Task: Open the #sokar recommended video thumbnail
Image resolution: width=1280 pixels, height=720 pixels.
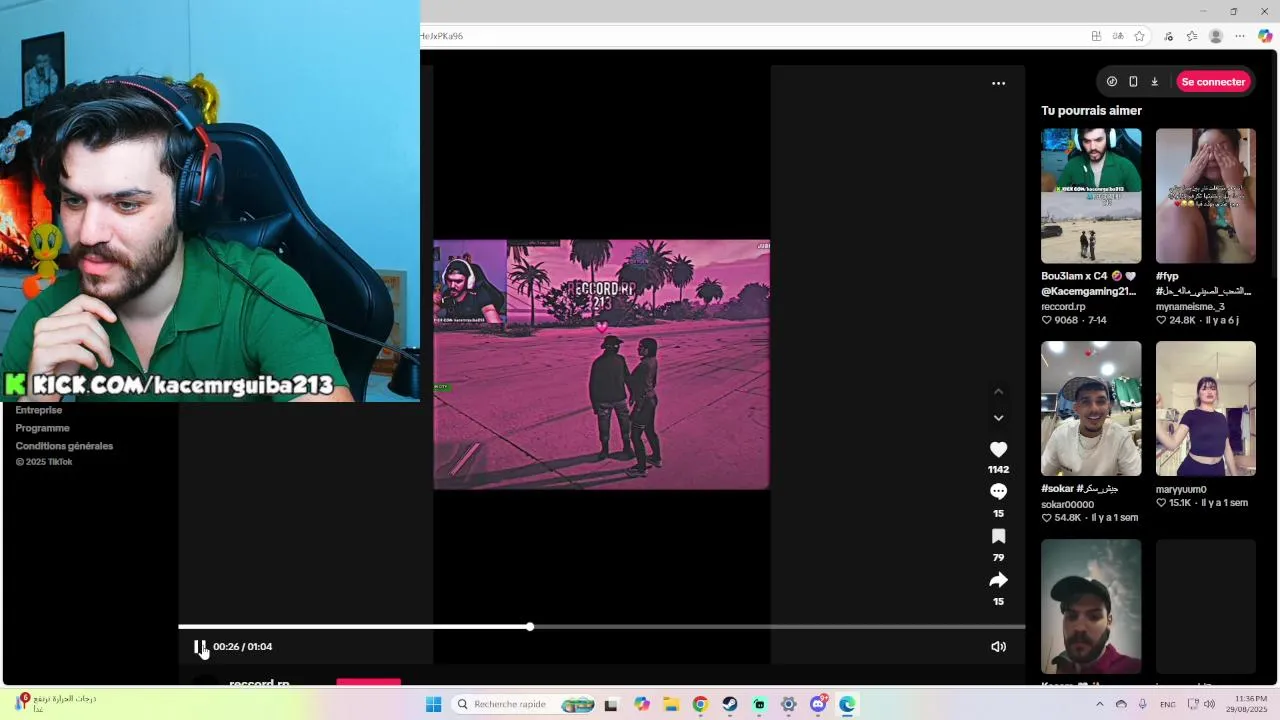Action: [x=1091, y=408]
